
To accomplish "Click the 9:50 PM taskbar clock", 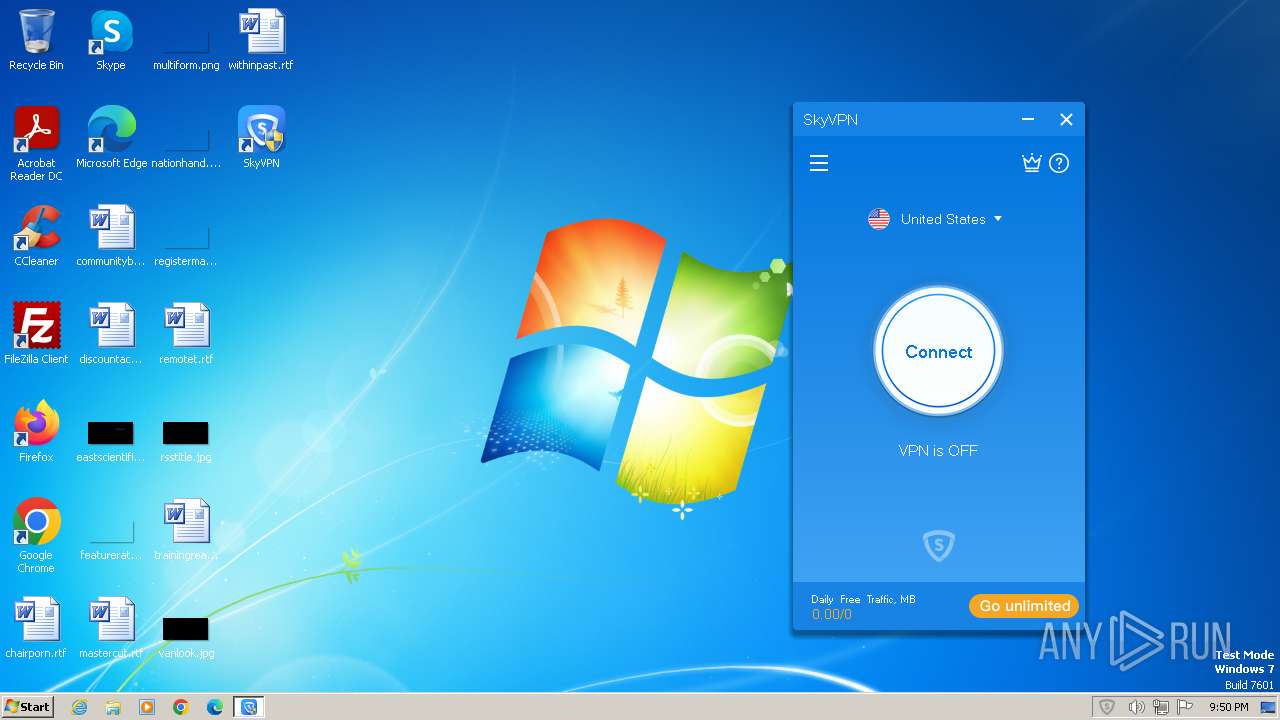I will pos(1228,707).
